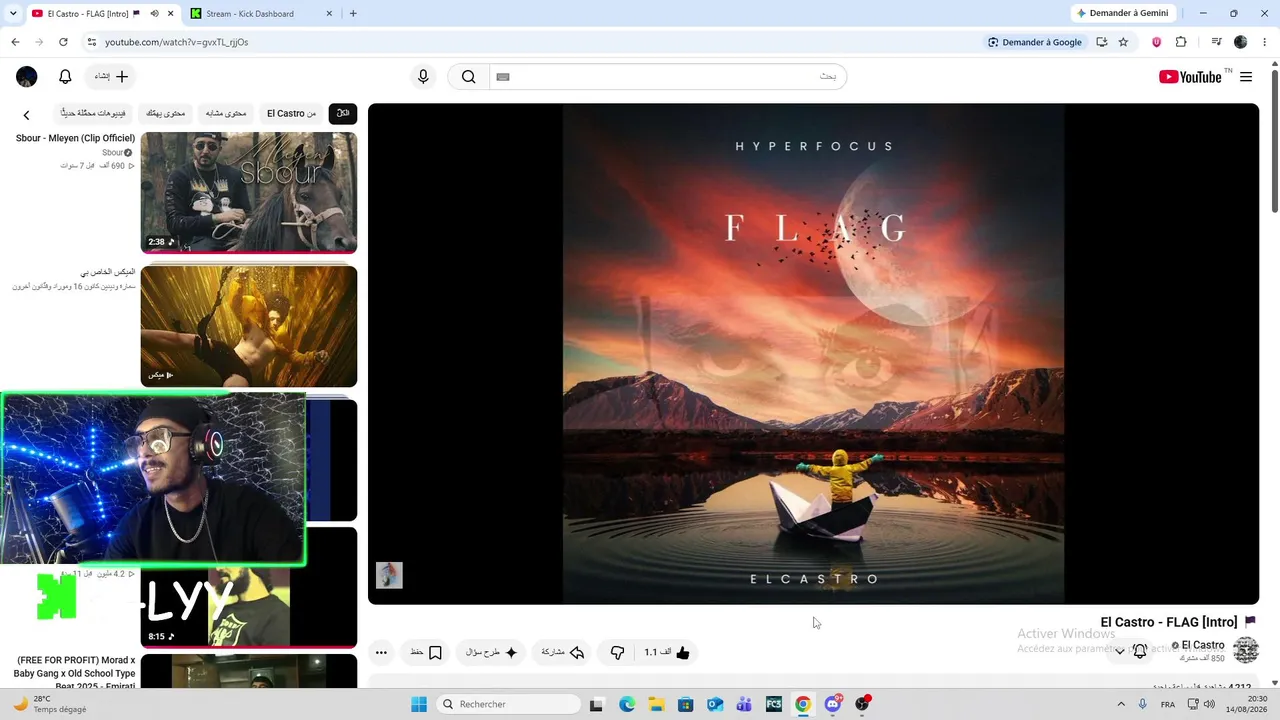Open the Extensions puzzle icon
The height and width of the screenshot is (720, 1280).
[1181, 42]
